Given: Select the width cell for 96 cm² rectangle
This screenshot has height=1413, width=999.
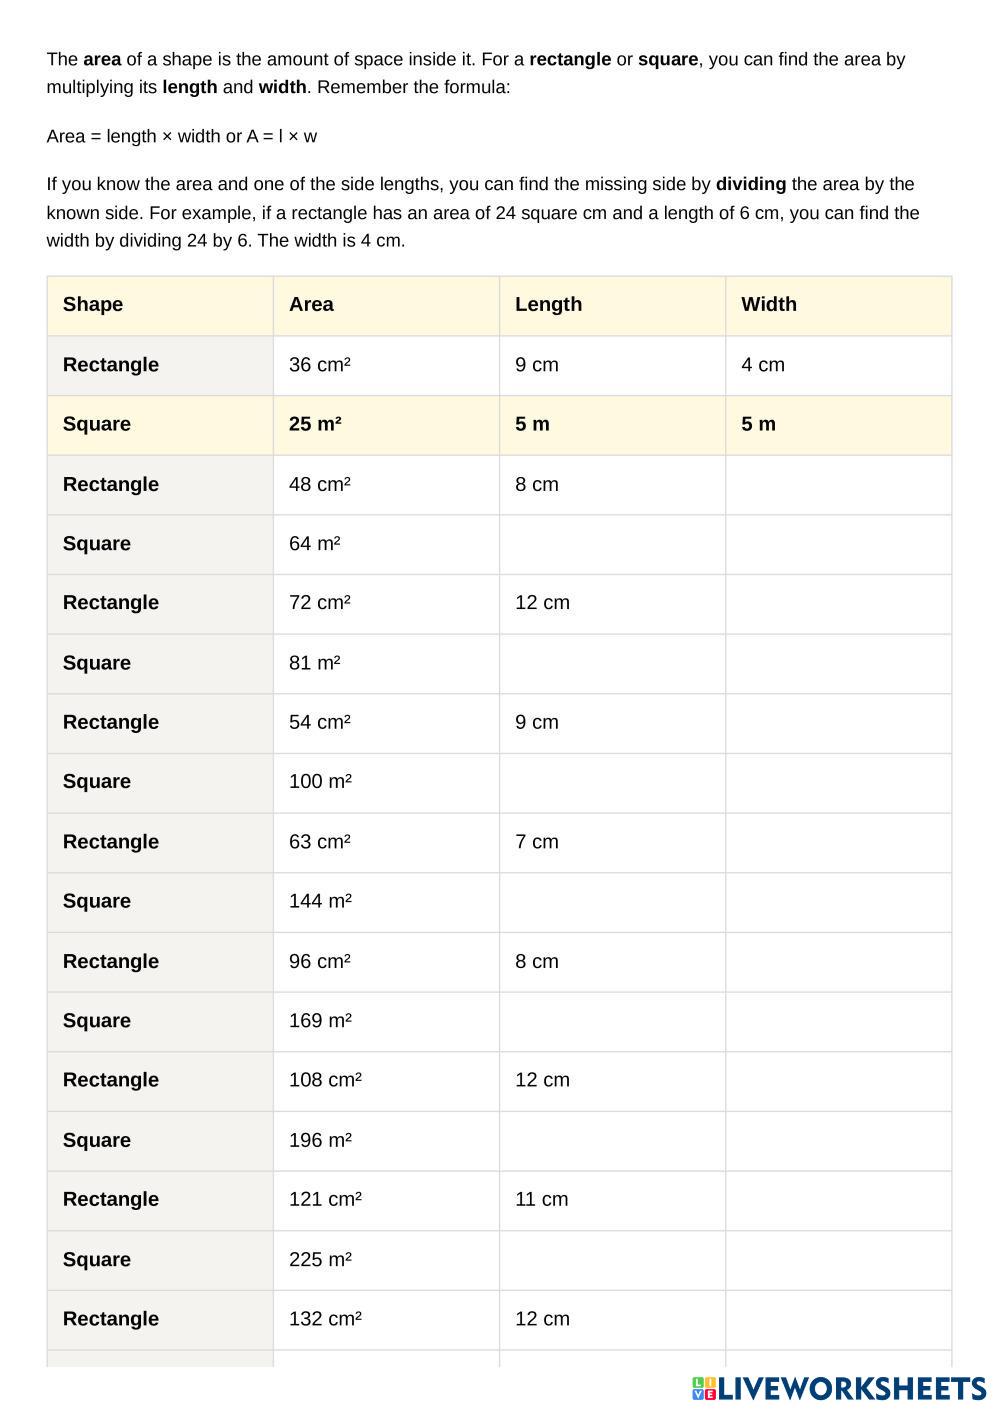Looking at the screenshot, I should point(838,962).
